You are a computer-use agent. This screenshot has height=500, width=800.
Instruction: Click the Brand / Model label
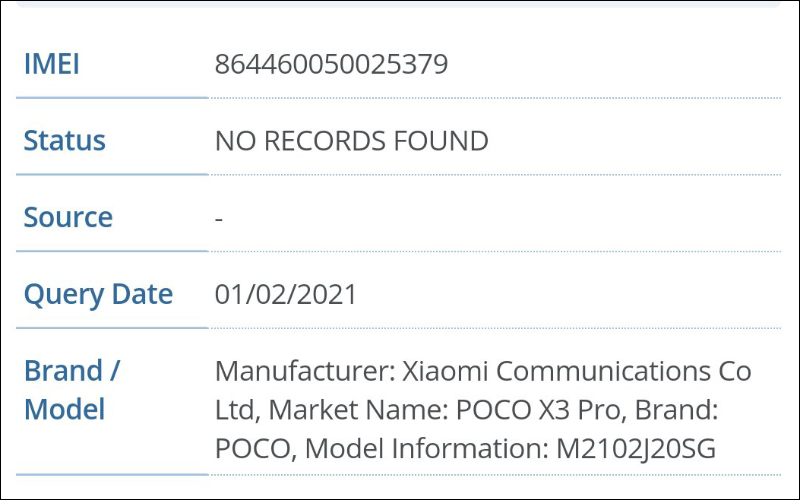71,390
